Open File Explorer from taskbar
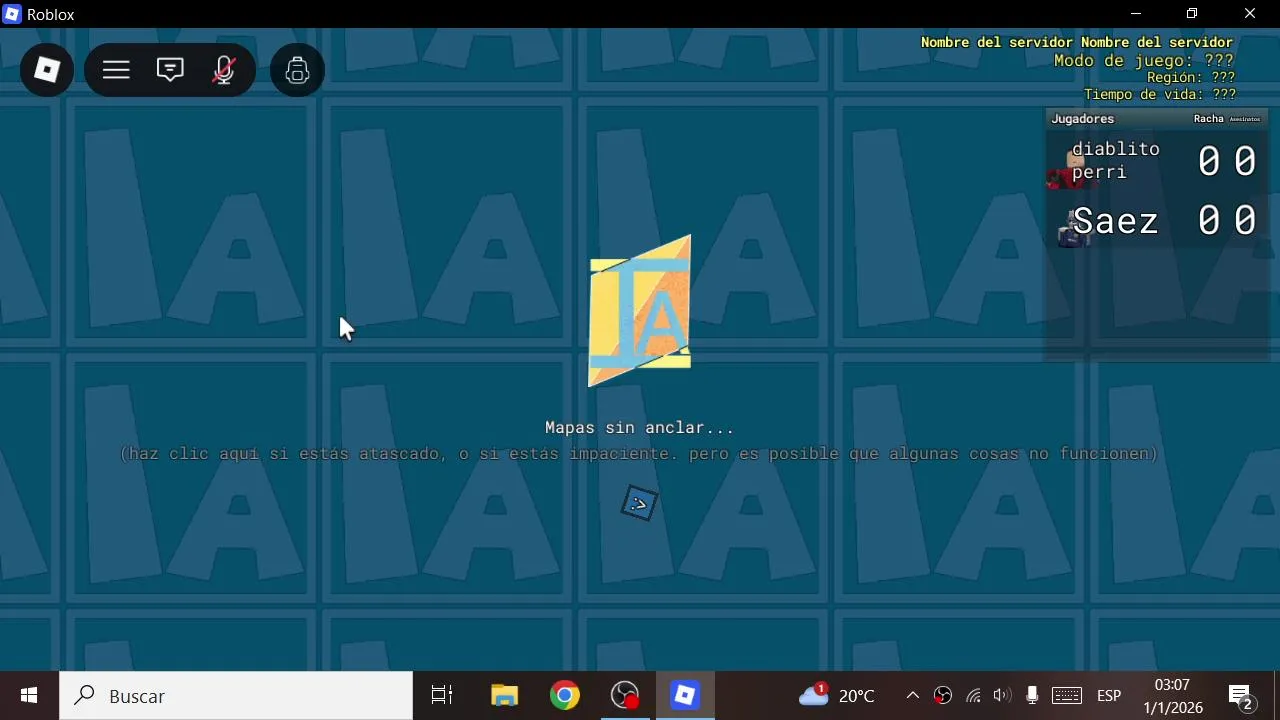The width and height of the screenshot is (1280, 720). 504,695
